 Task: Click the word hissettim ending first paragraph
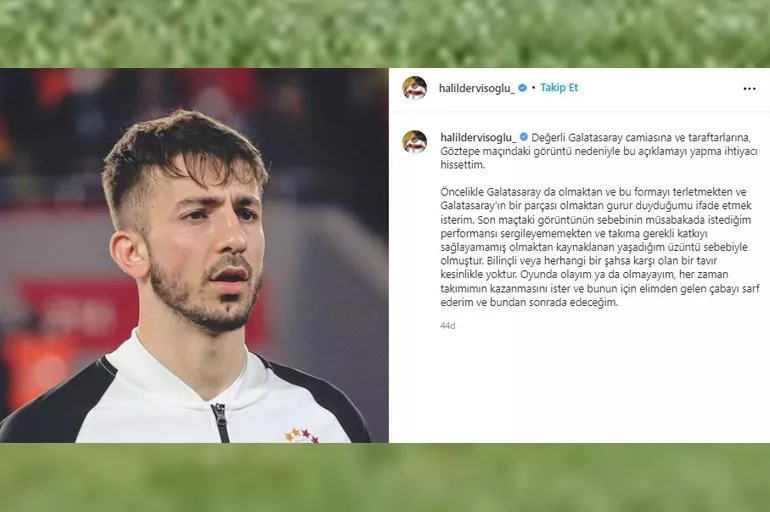pos(462,165)
